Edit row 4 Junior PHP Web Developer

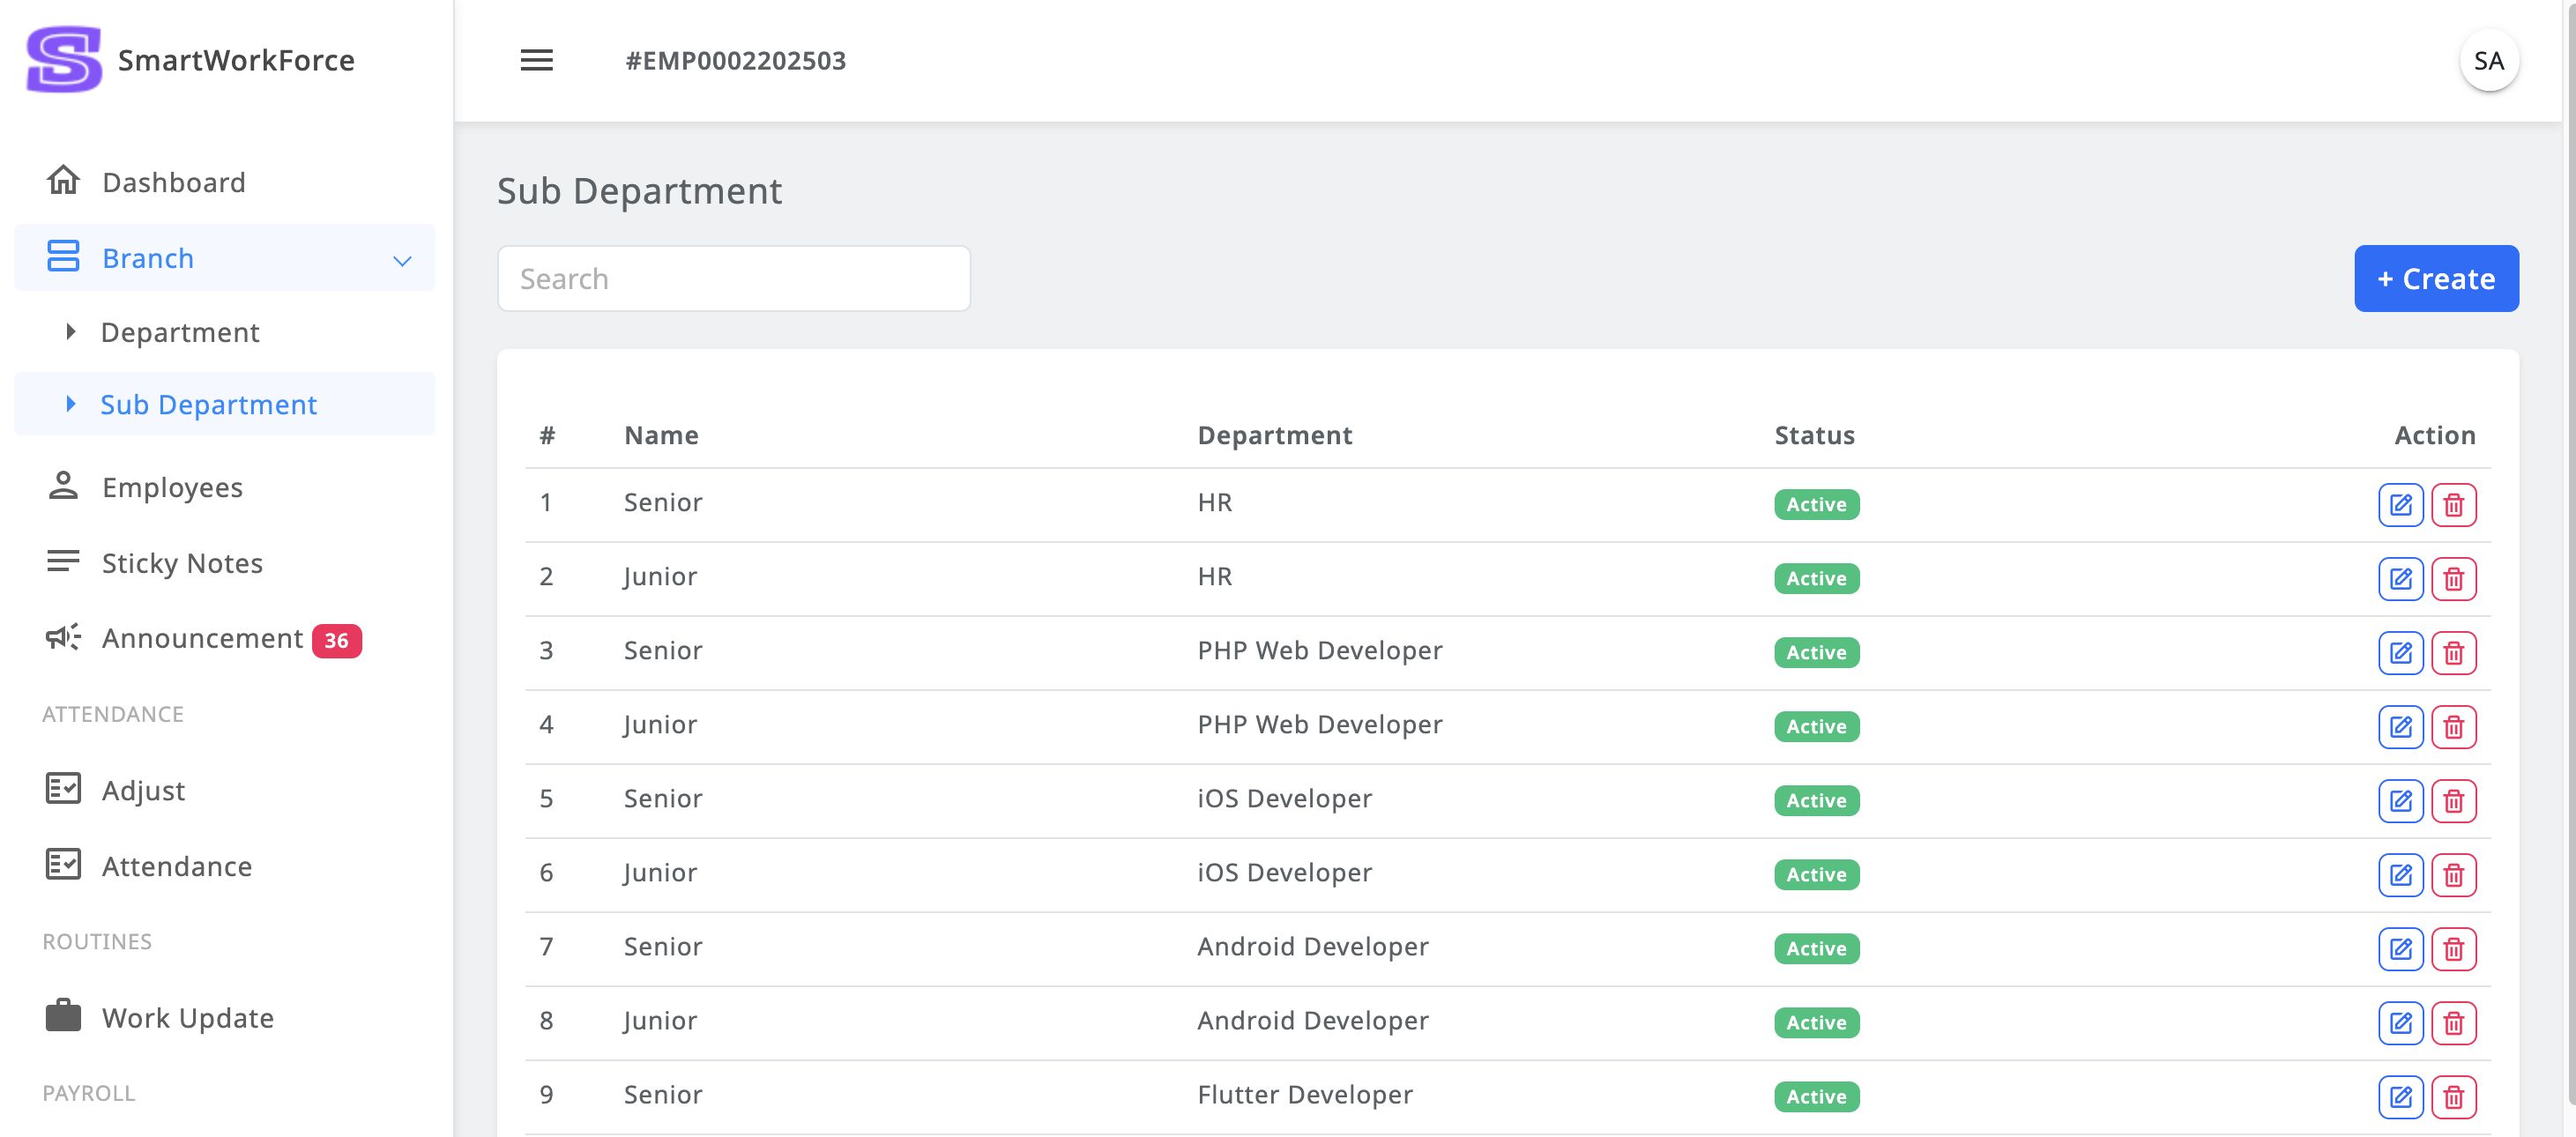coord(2400,726)
